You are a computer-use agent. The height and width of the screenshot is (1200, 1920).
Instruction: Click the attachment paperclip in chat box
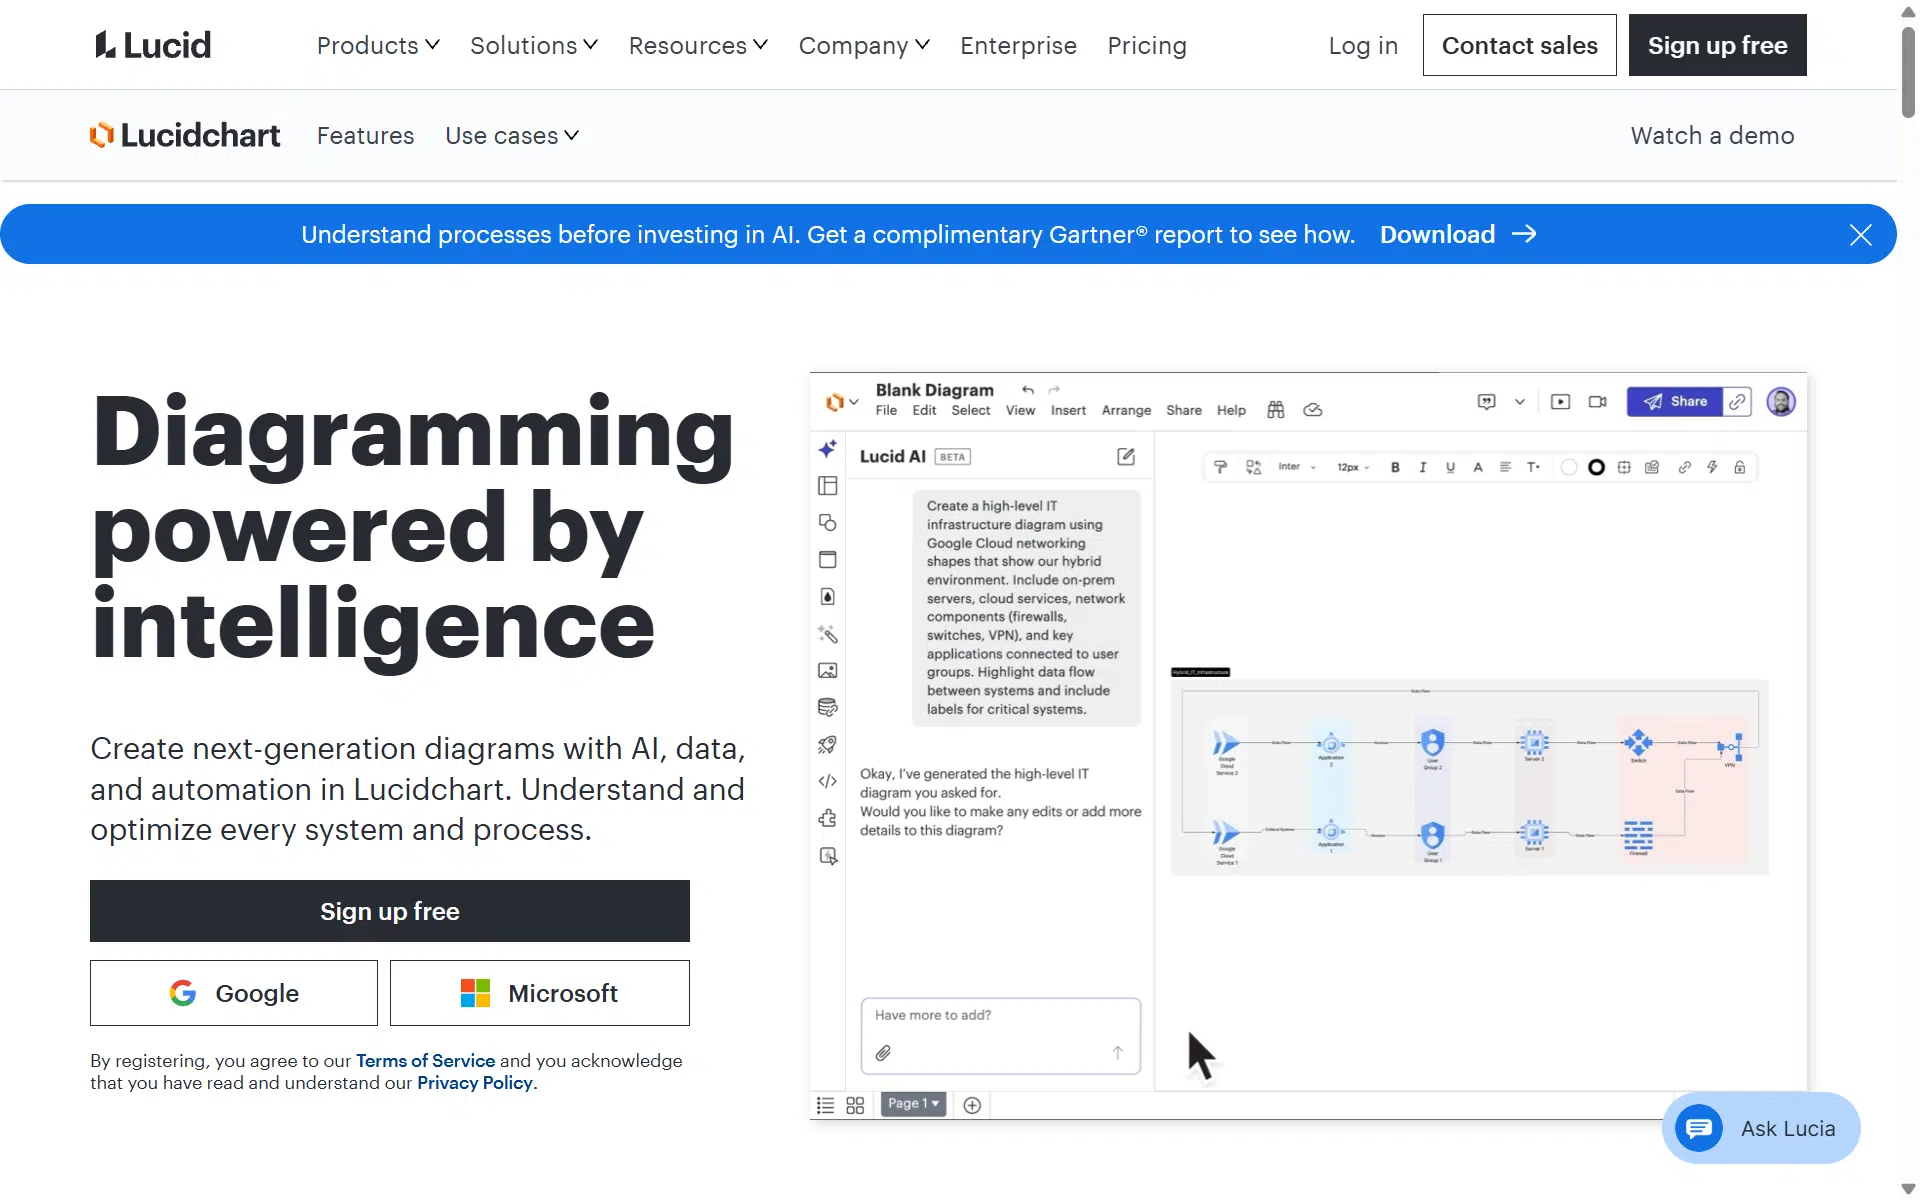(x=883, y=1053)
